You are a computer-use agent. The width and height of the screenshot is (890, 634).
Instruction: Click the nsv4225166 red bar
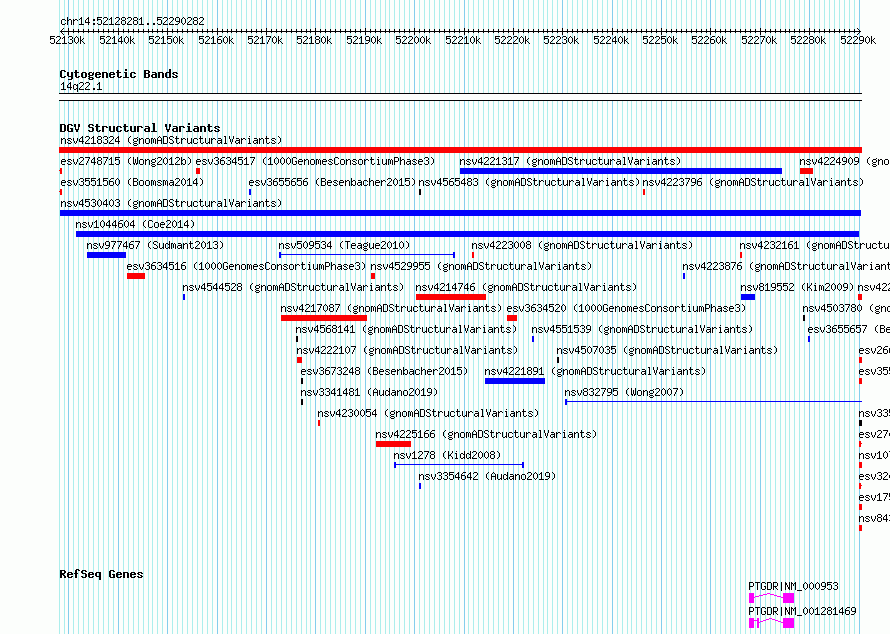(393, 444)
